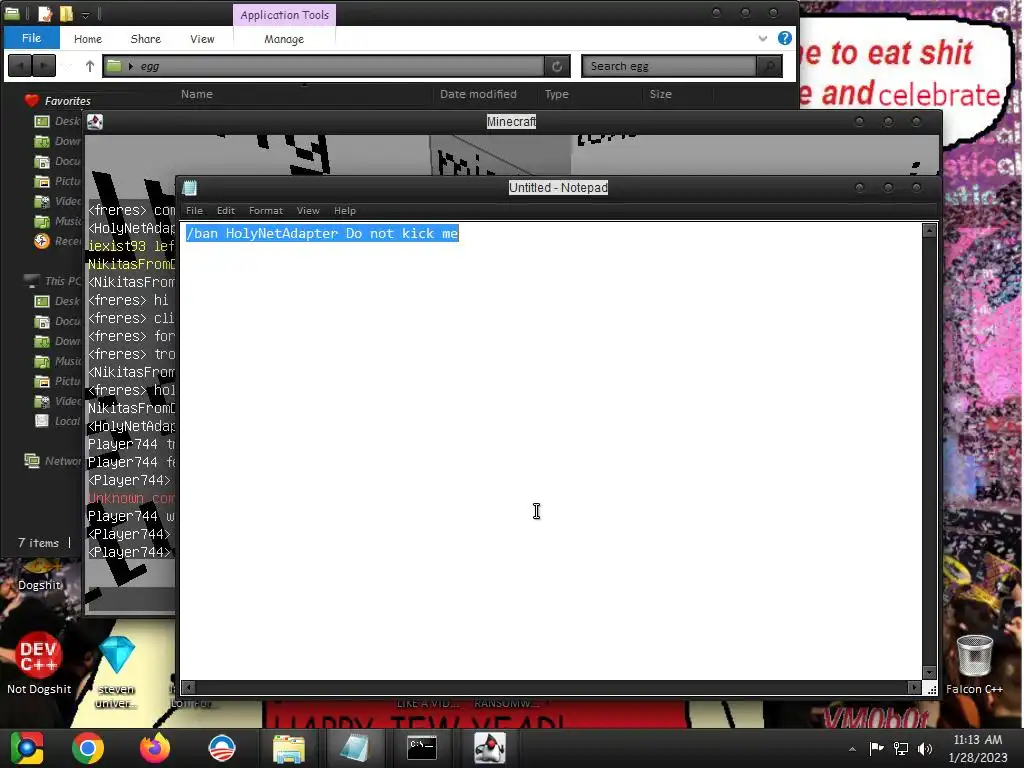Viewport: 1024px width, 768px height.
Task: Click New folder icon in Explorer title bar
Action: point(66,14)
